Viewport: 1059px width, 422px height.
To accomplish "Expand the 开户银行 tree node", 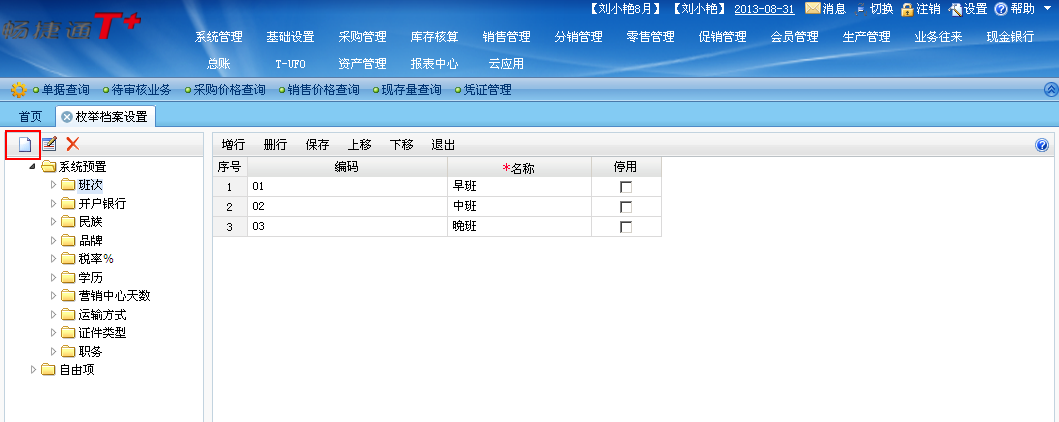I will pyautogui.click(x=53, y=203).
